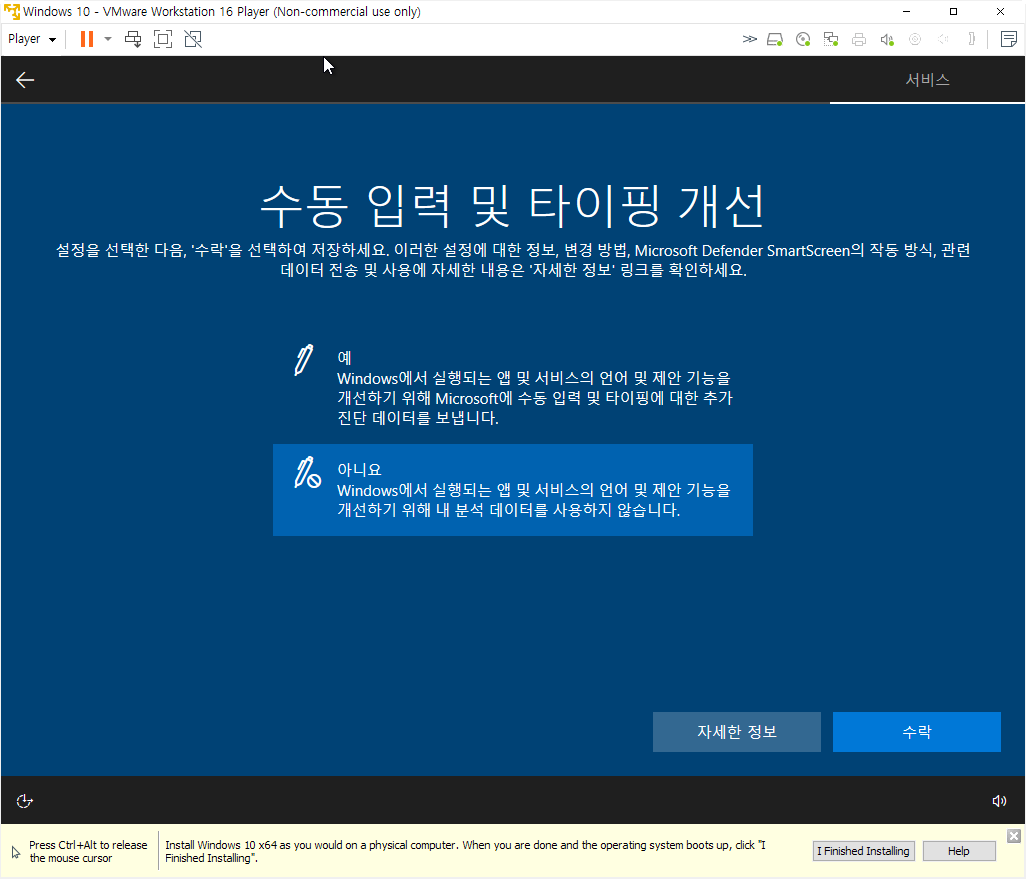Viewport: 1026px width, 879px height.
Task: Expand the power options dropdown arrow
Action: 108,39
